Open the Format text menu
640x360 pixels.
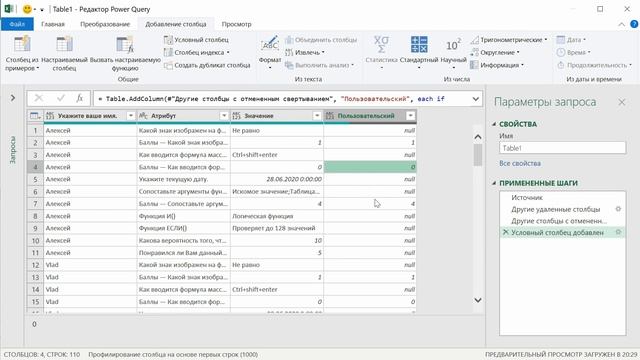point(270,53)
